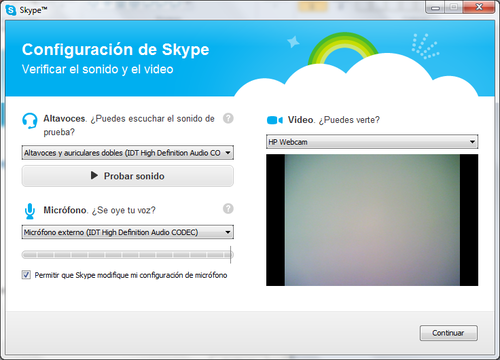Click the 'Configuración de Skype' heading
The height and width of the screenshot is (360, 500).
pyautogui.click(x=115, y=50)
